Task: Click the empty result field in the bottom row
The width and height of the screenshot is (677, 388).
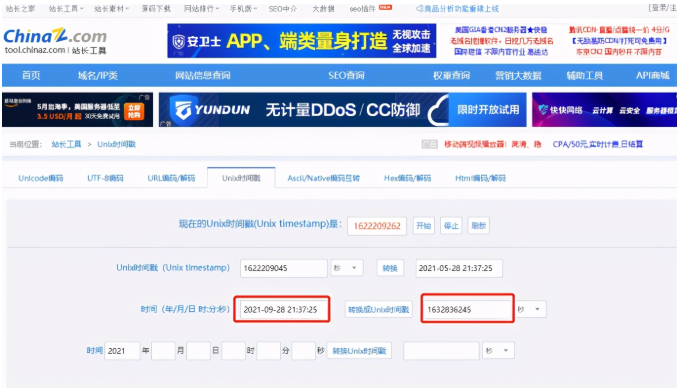Action: pos(441,351)
